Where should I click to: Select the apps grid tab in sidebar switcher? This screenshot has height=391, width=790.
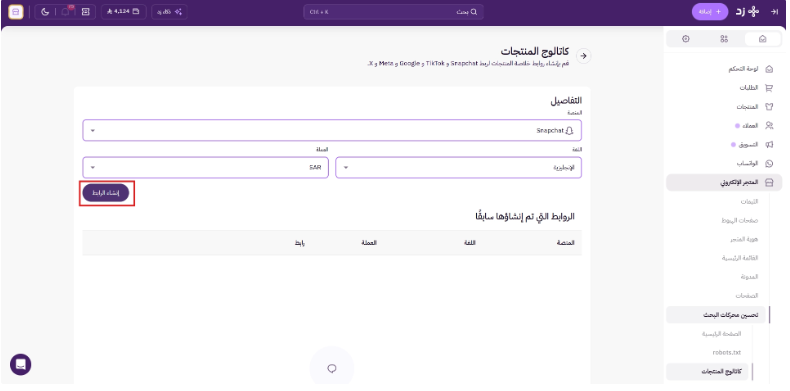(724, 39)
